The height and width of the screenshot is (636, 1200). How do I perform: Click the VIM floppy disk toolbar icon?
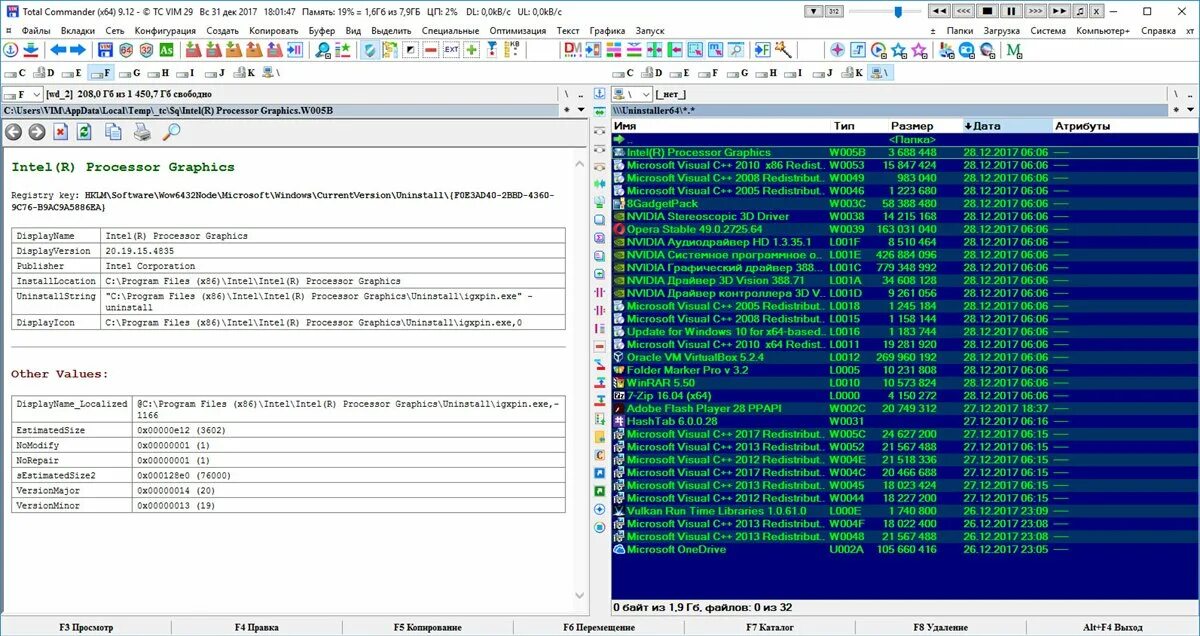point(105,50)
